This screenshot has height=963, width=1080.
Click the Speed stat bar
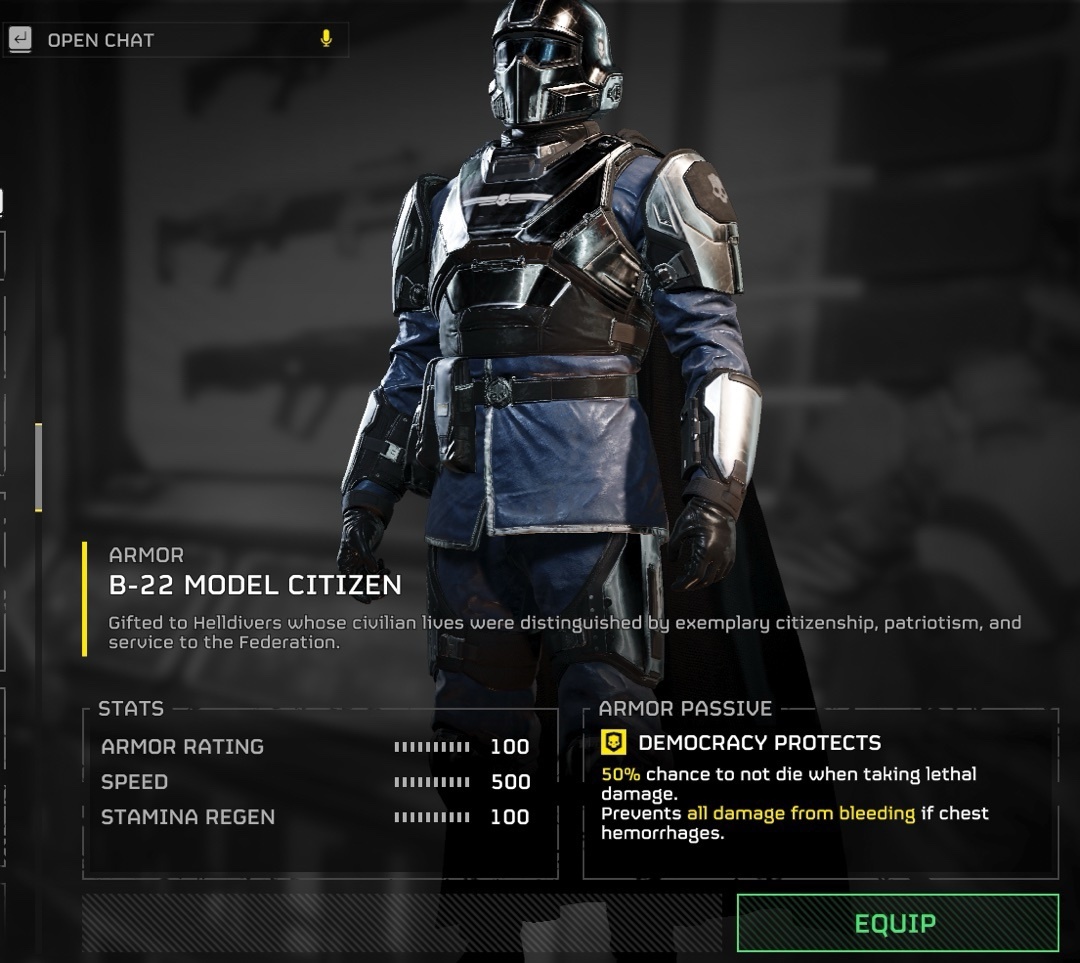pyautogui.click(x=432, y=782)
